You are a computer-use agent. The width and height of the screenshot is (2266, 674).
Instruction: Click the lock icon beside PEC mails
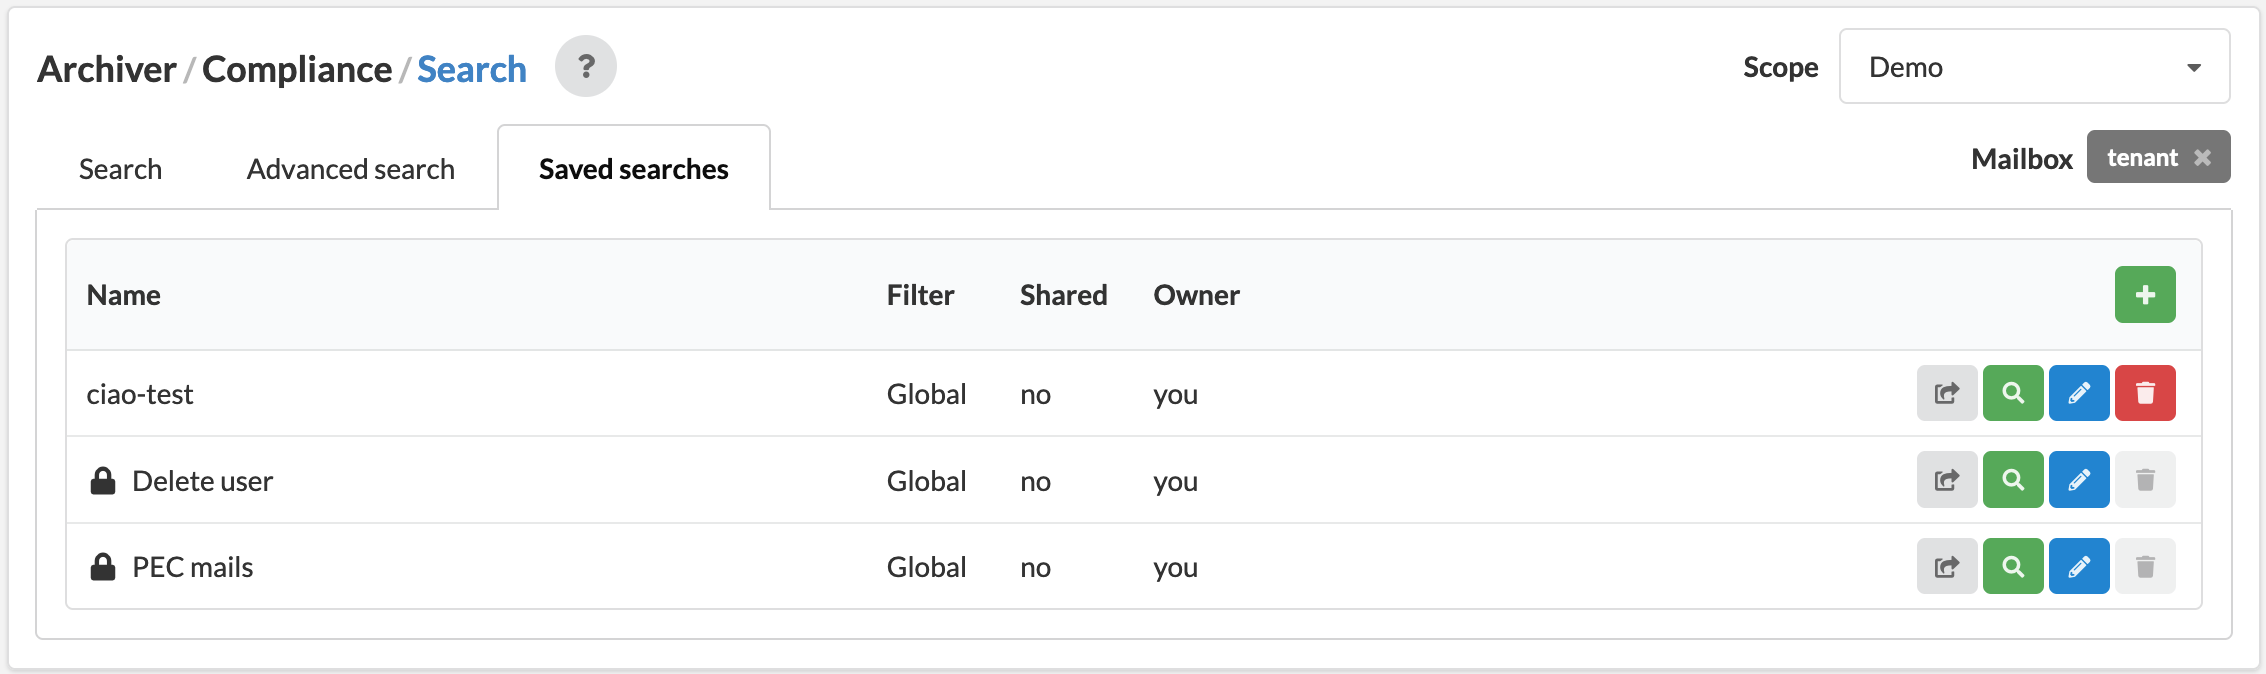[x=103, y=567]
